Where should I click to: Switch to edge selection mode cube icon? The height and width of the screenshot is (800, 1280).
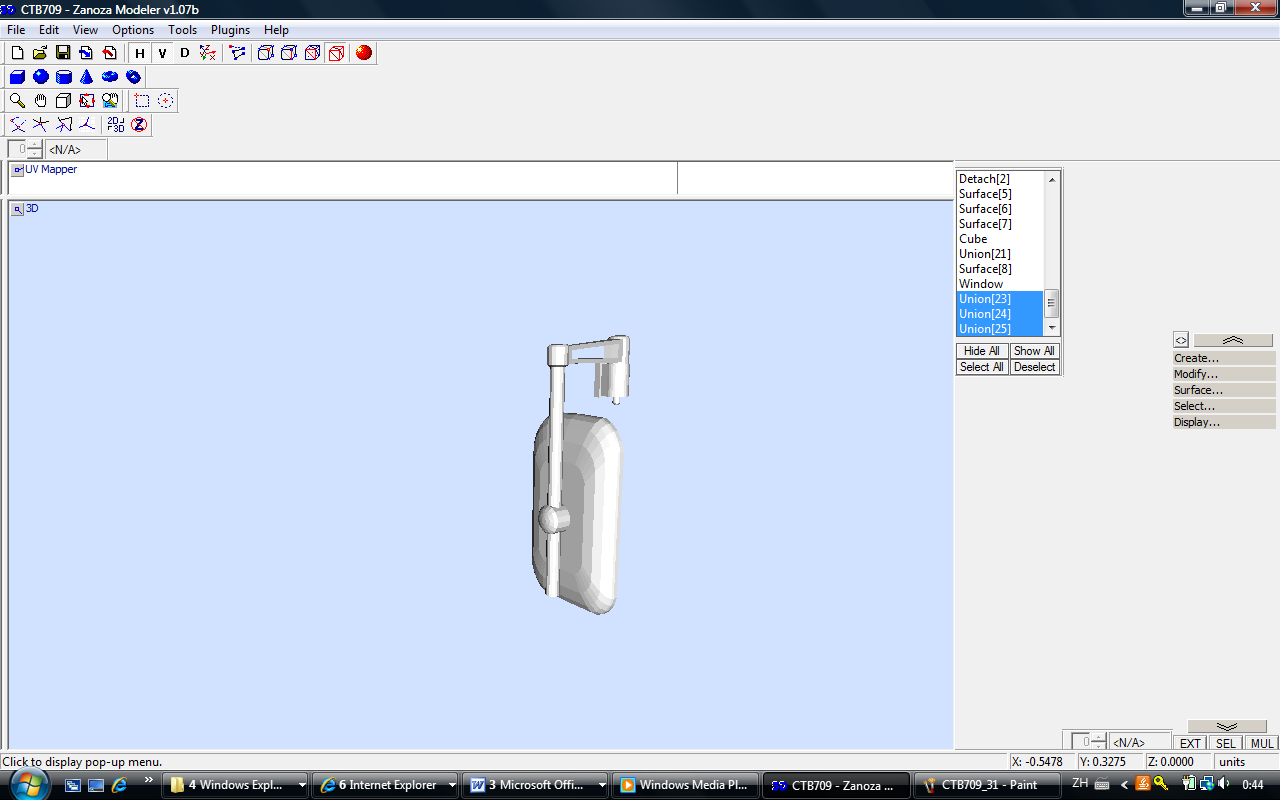click(x=289, y=53)
